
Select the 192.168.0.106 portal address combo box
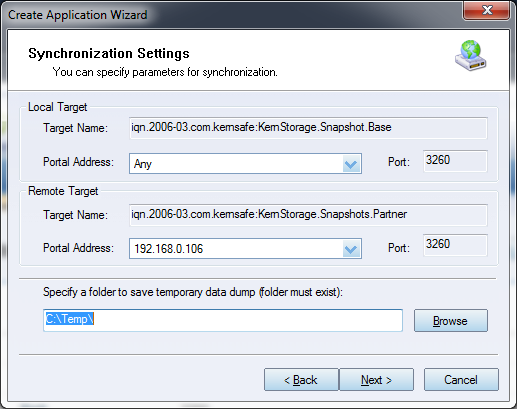pos(245,249)
